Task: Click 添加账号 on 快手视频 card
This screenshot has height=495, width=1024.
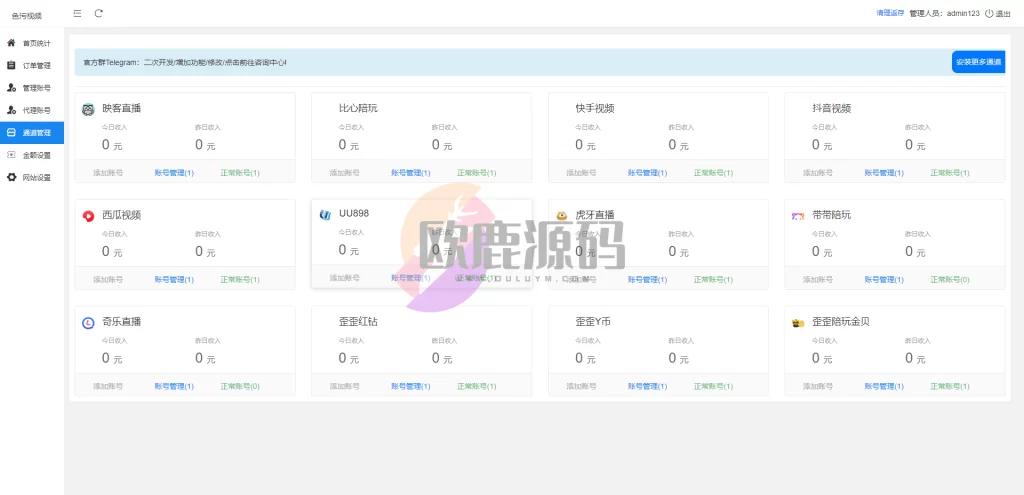Action: pos(581,173)
